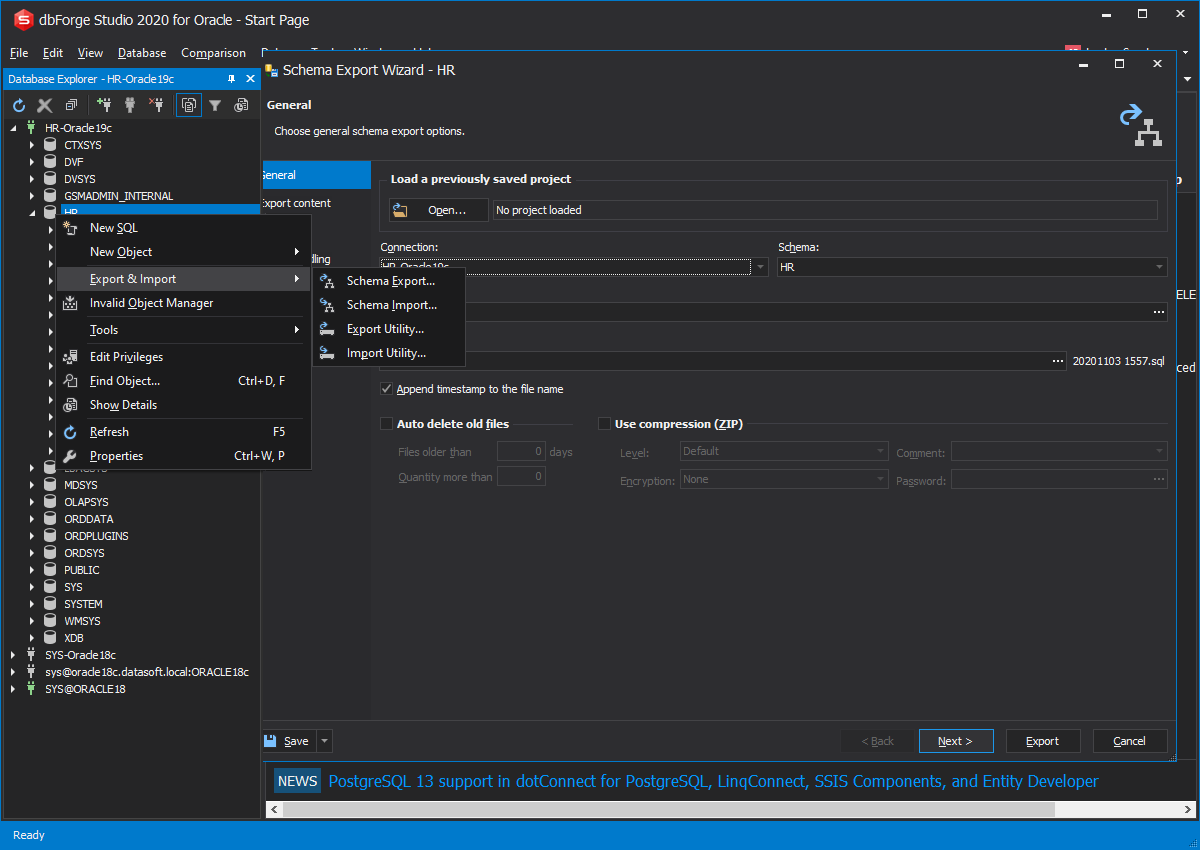The image size is (1200, 850).
Task: Open the File menu
Action: pyautogui.click(x=19, y=53)
